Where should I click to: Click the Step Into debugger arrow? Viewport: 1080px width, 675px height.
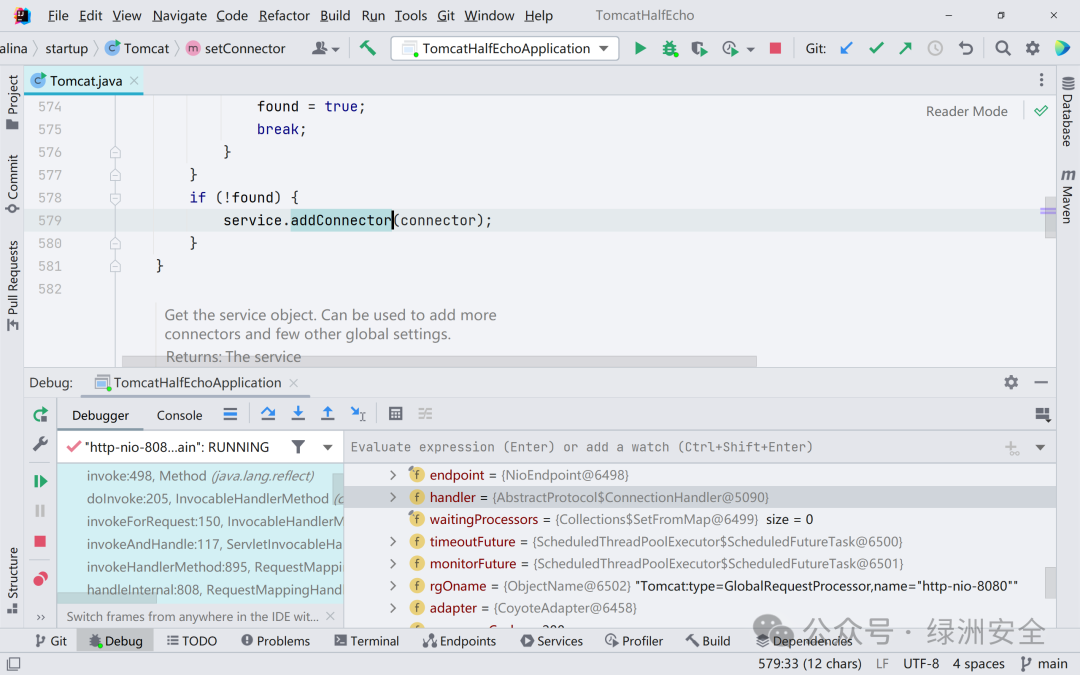click(298, 413)
